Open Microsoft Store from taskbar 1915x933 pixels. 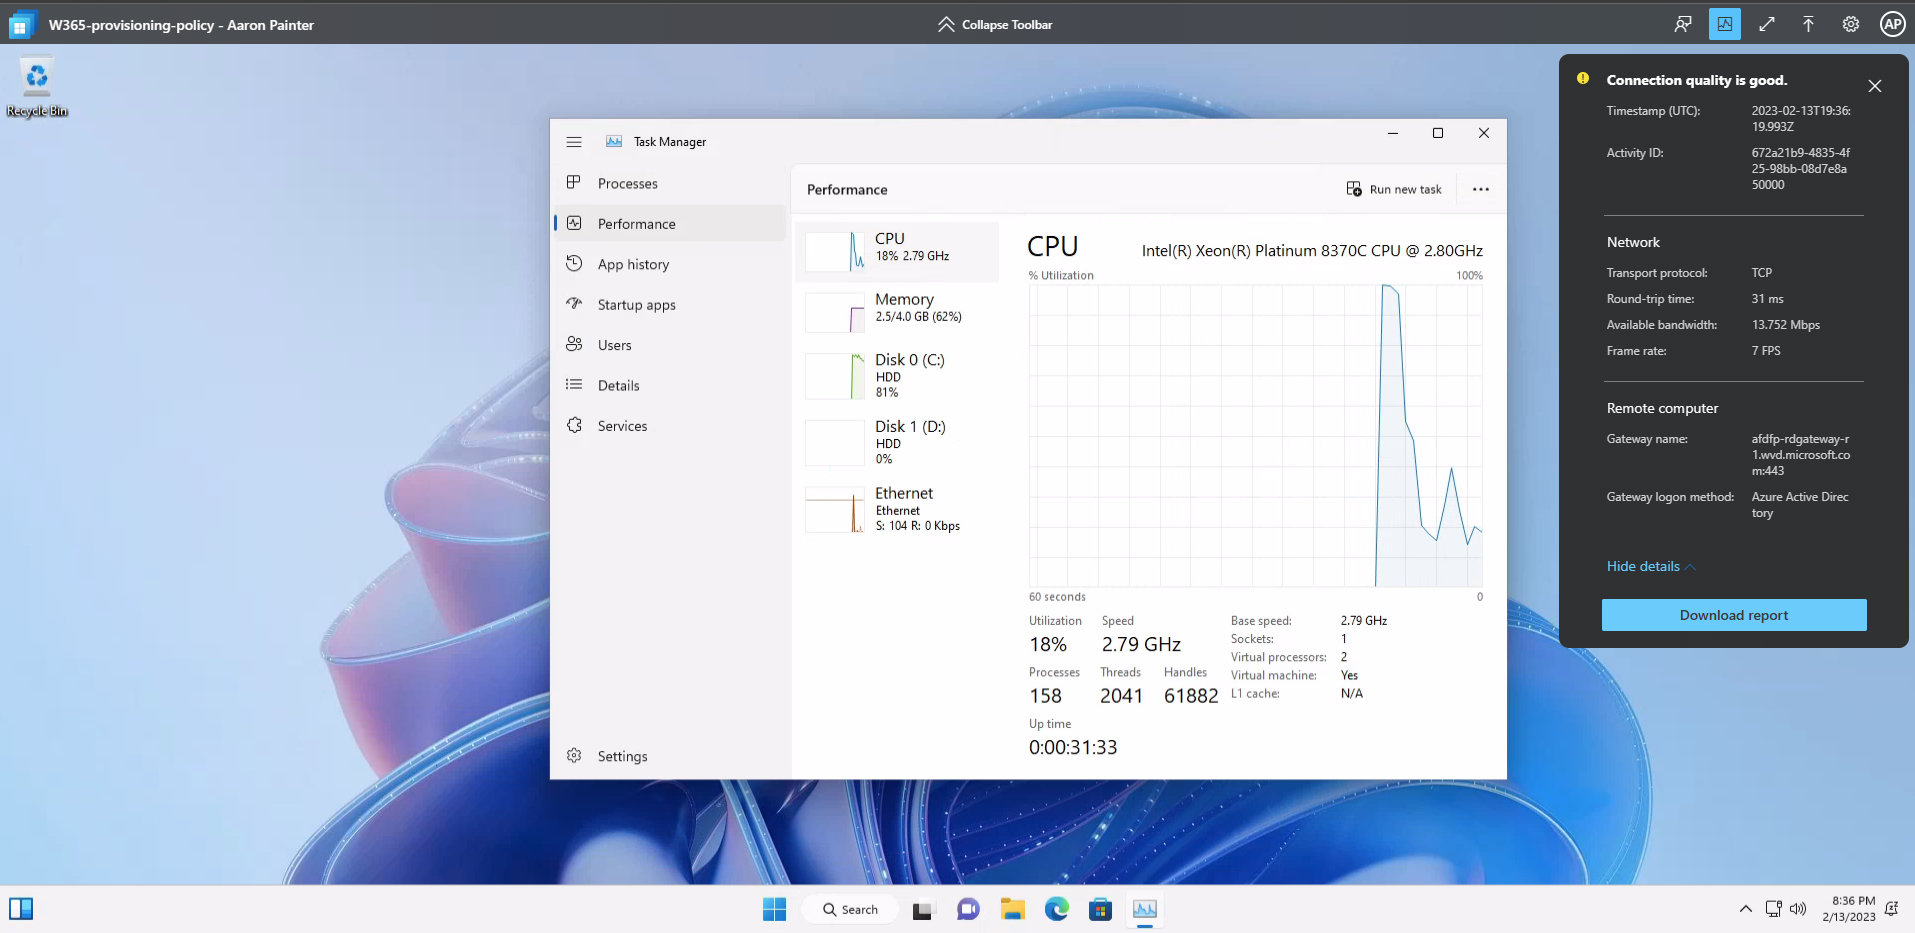[1101, 910]
